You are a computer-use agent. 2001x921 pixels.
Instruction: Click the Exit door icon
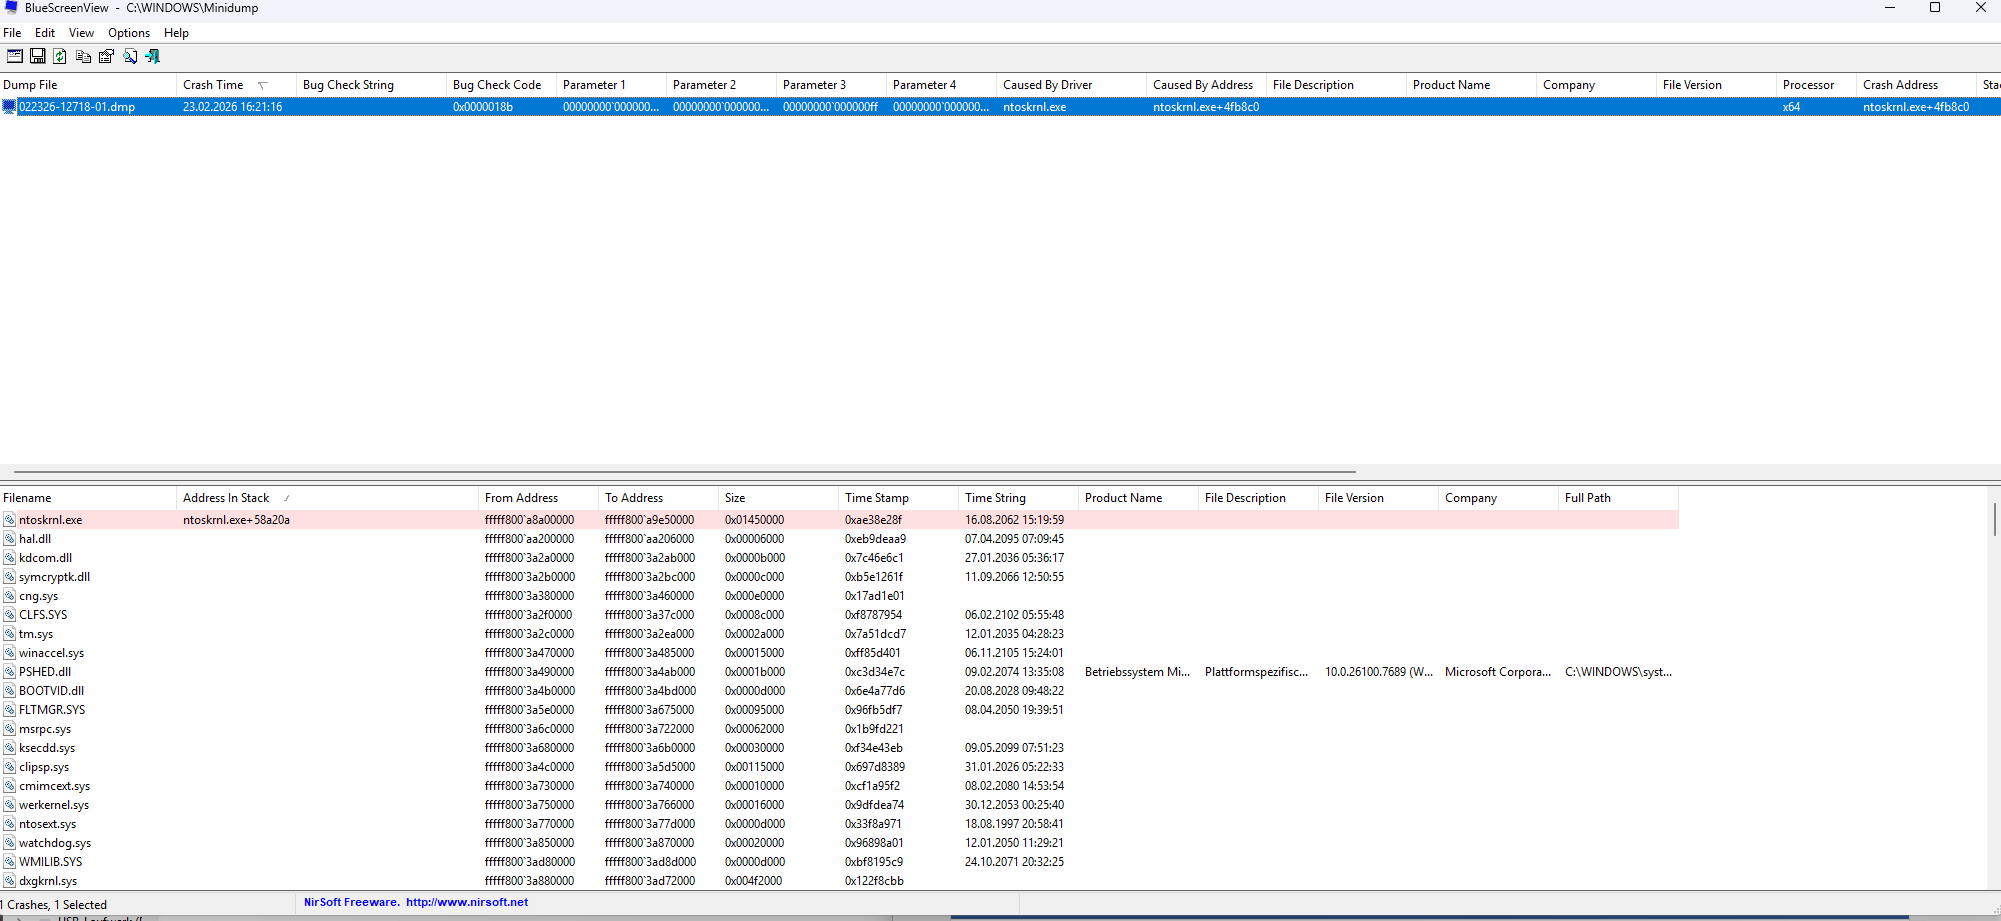[x=153, y=56]
